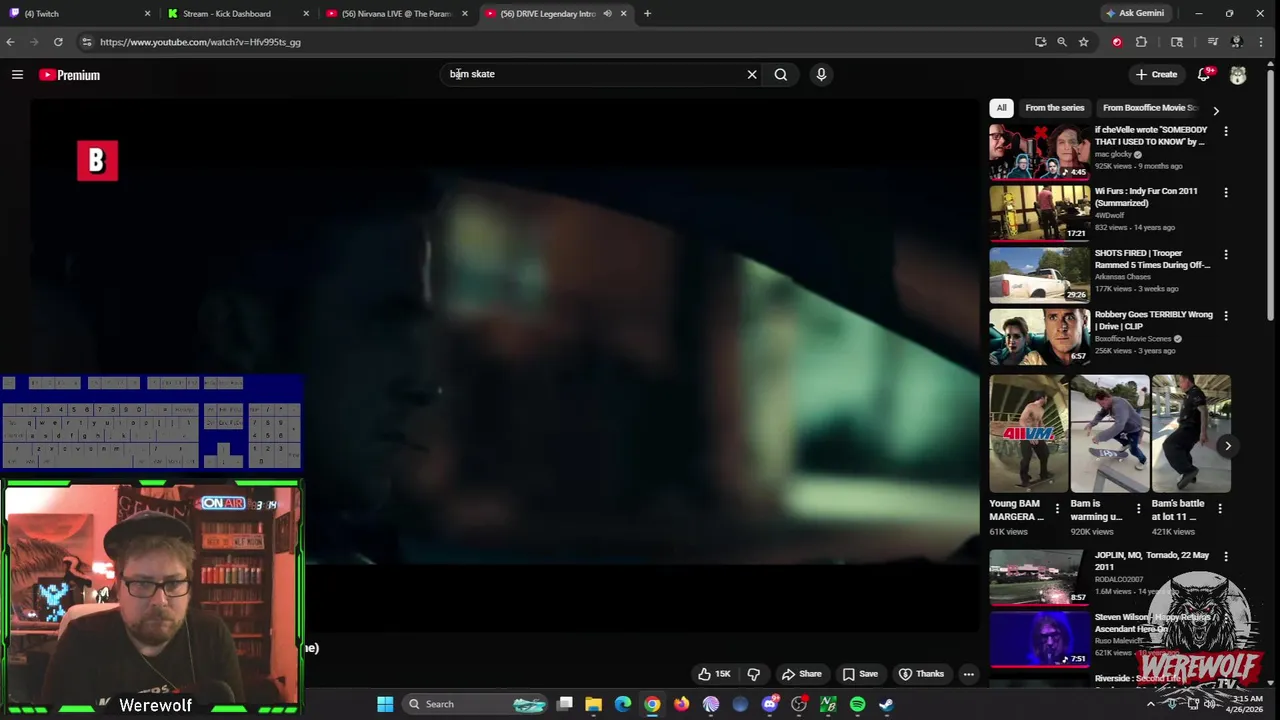This screenshot has width=1280, height=720.
Task: Open Chrome media controls icon
Action: pos(1212,42)
